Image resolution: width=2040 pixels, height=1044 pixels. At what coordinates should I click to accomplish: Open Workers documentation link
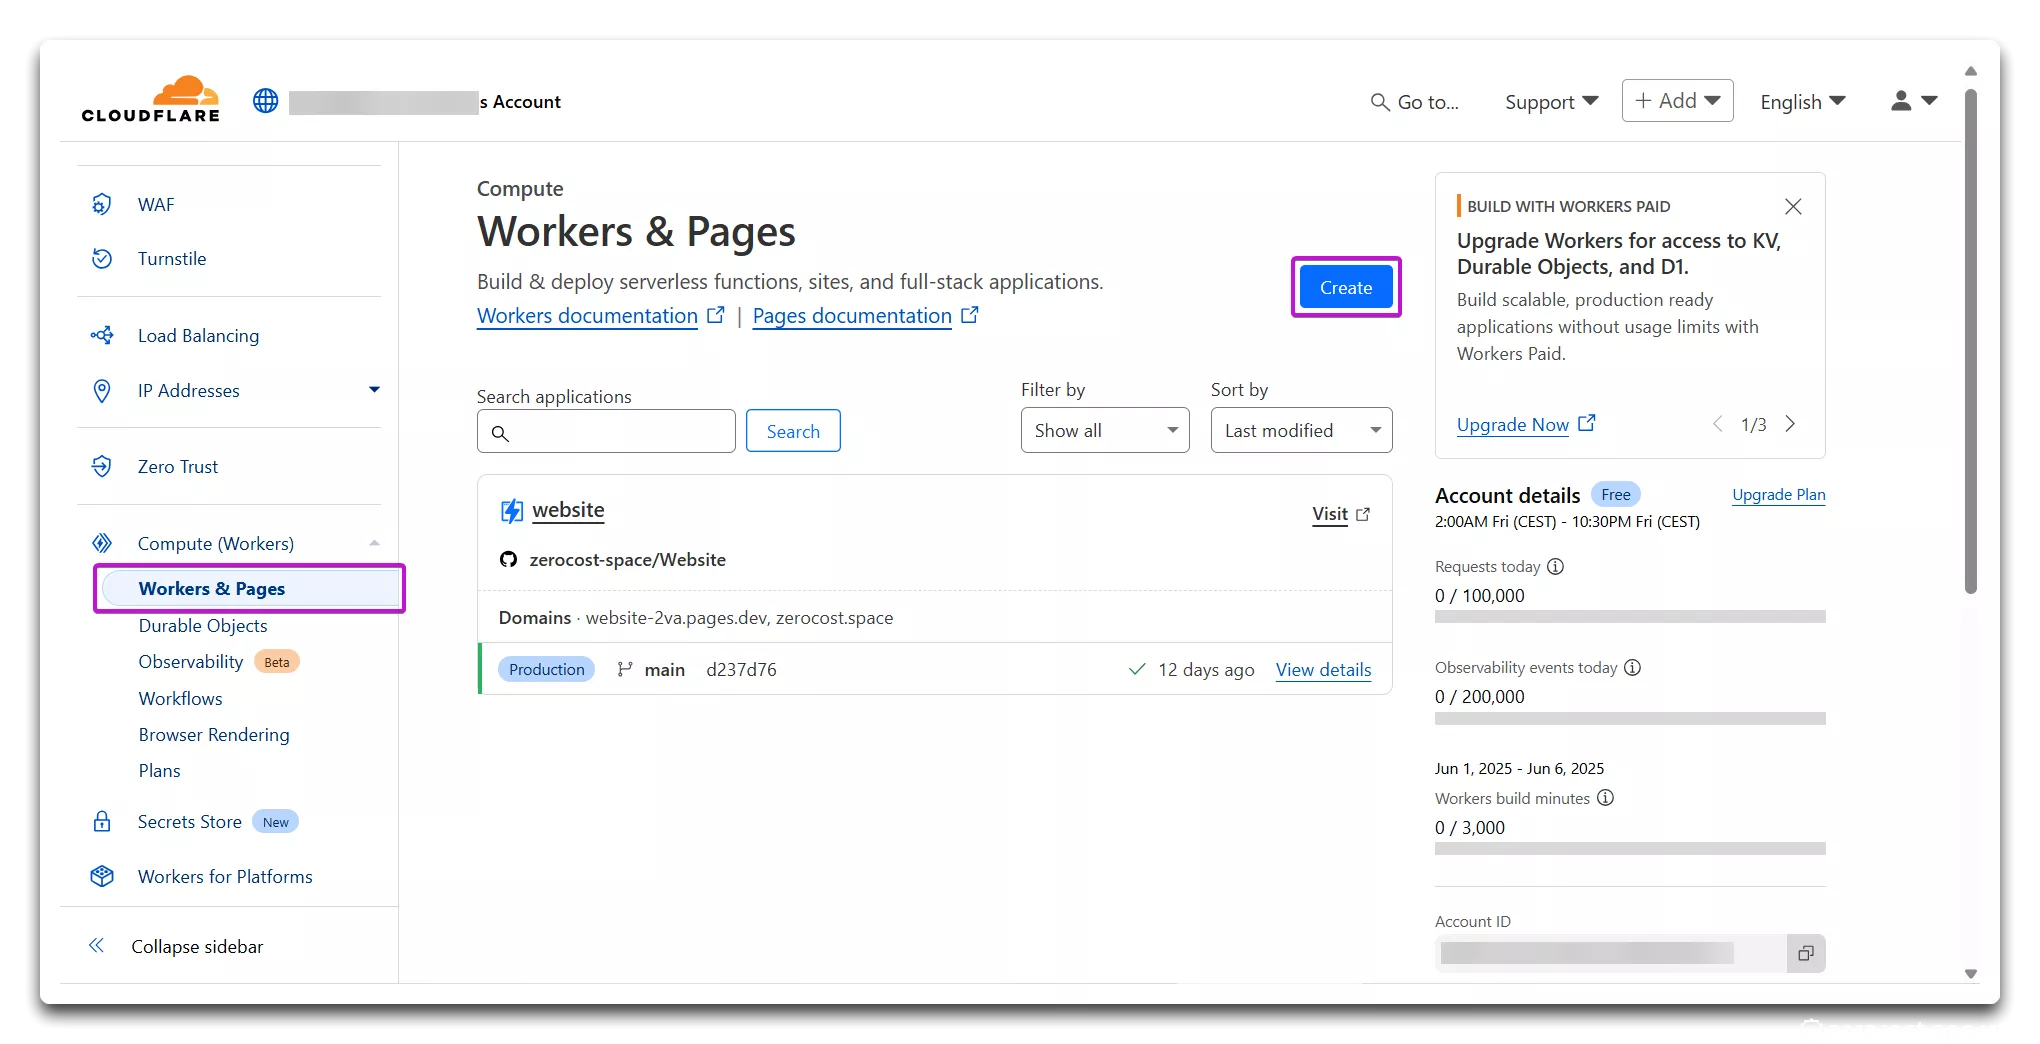[x=587, y=315]
